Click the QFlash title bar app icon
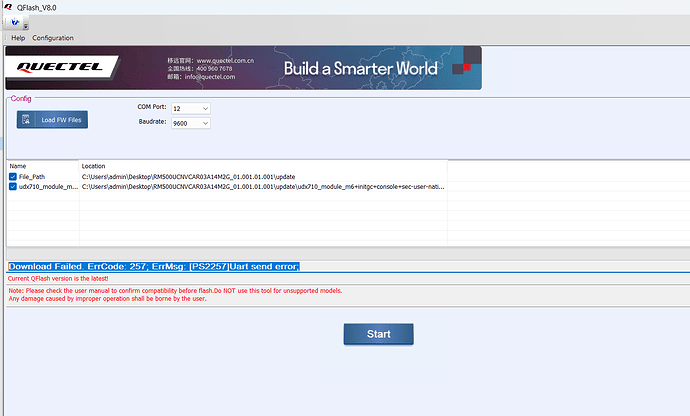 coord(8,7)
